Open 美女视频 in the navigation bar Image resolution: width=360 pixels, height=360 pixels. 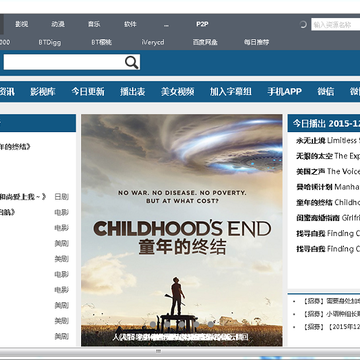tap(178, 92)
